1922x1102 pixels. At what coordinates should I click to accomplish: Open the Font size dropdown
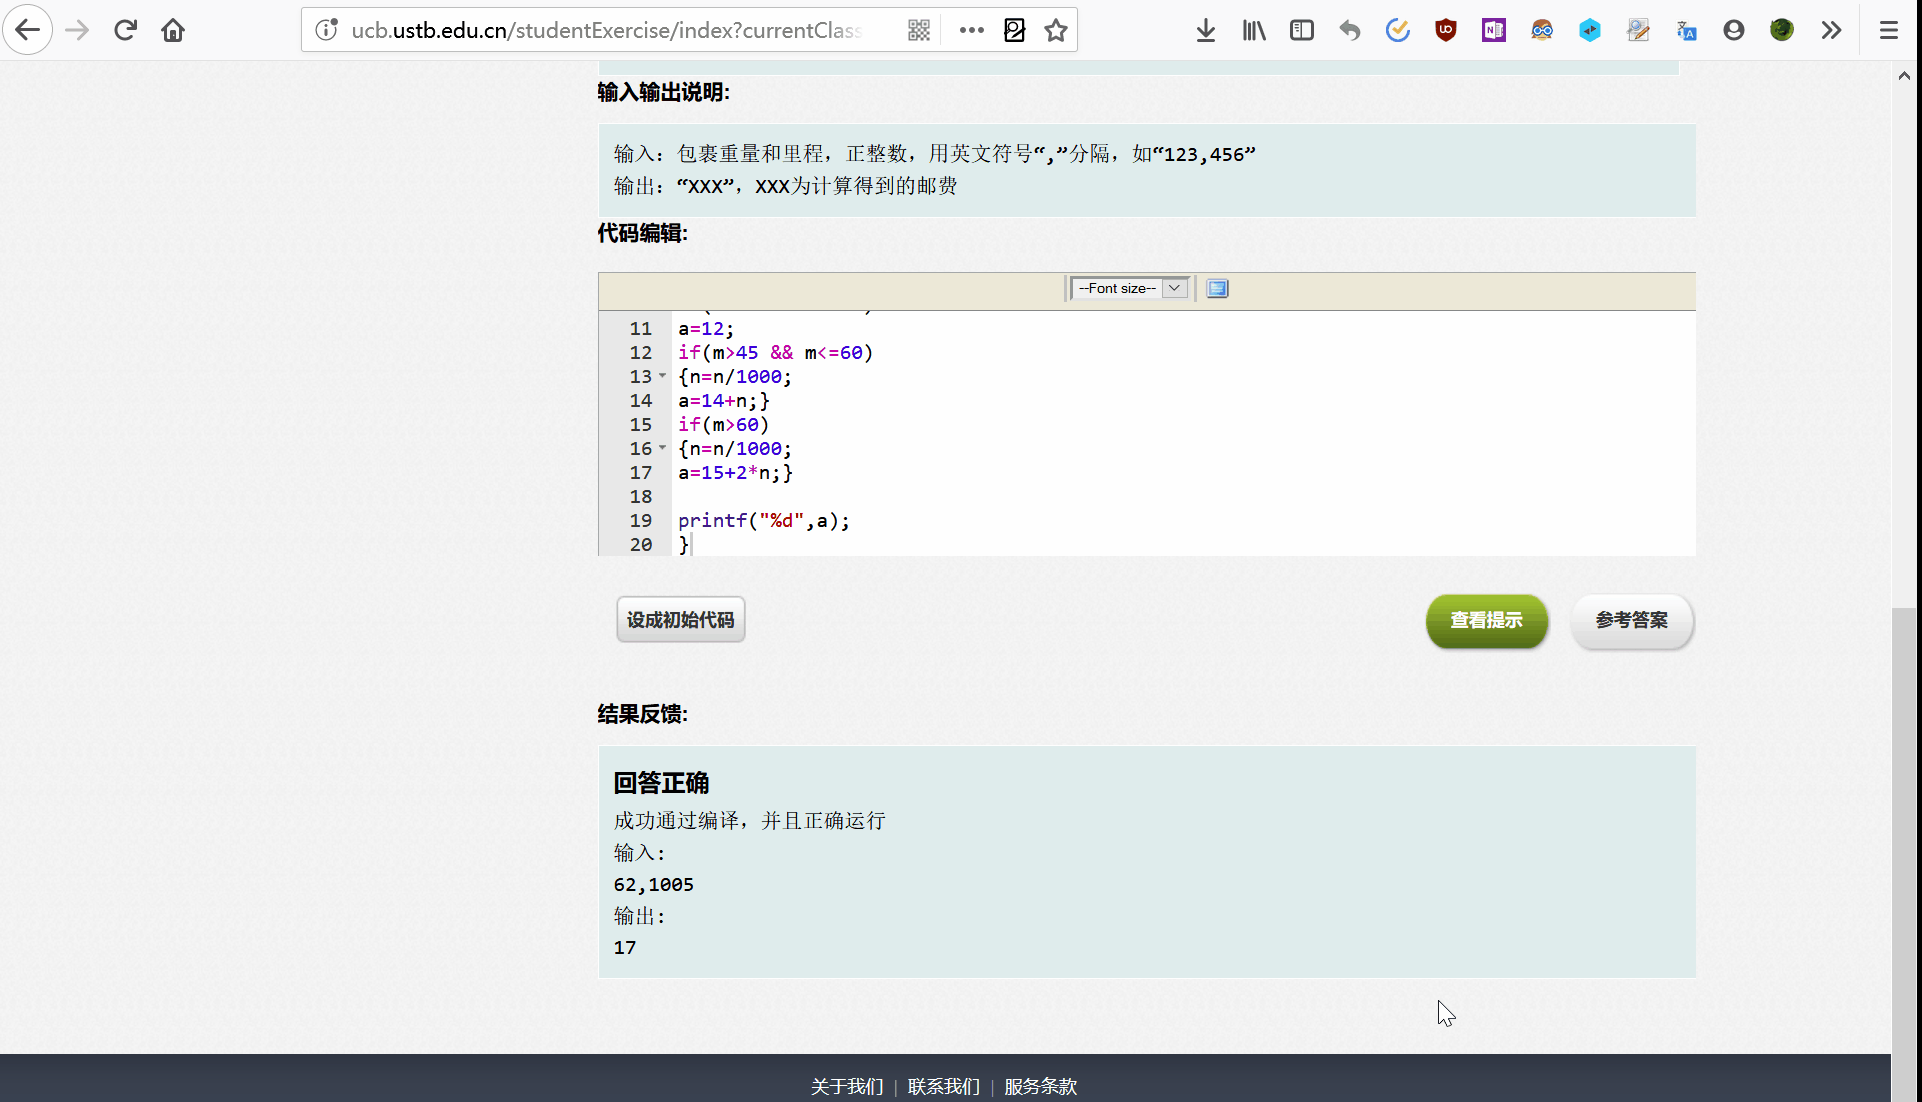[x=1129, y=288]
